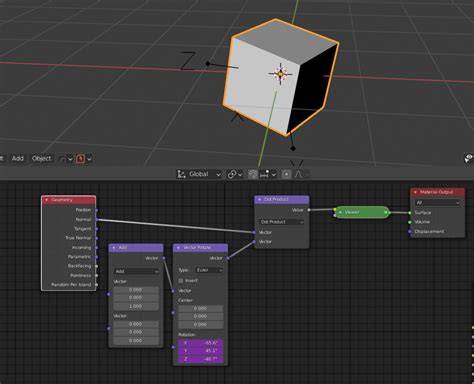The image size is (474, 384).
Task: Collapse the Geometry node with its arrow
Action: tap(46, 200)
